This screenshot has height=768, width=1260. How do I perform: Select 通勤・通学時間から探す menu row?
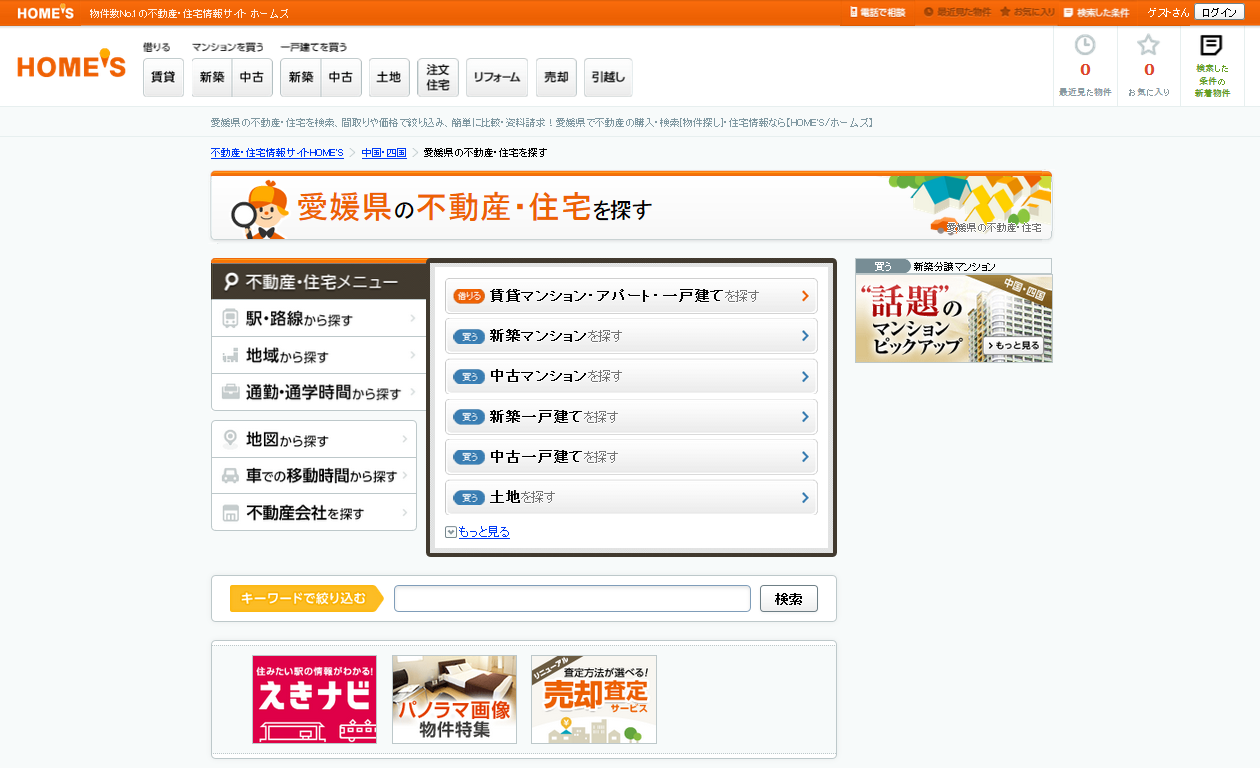pyautogui.click(x=319, y=392)
